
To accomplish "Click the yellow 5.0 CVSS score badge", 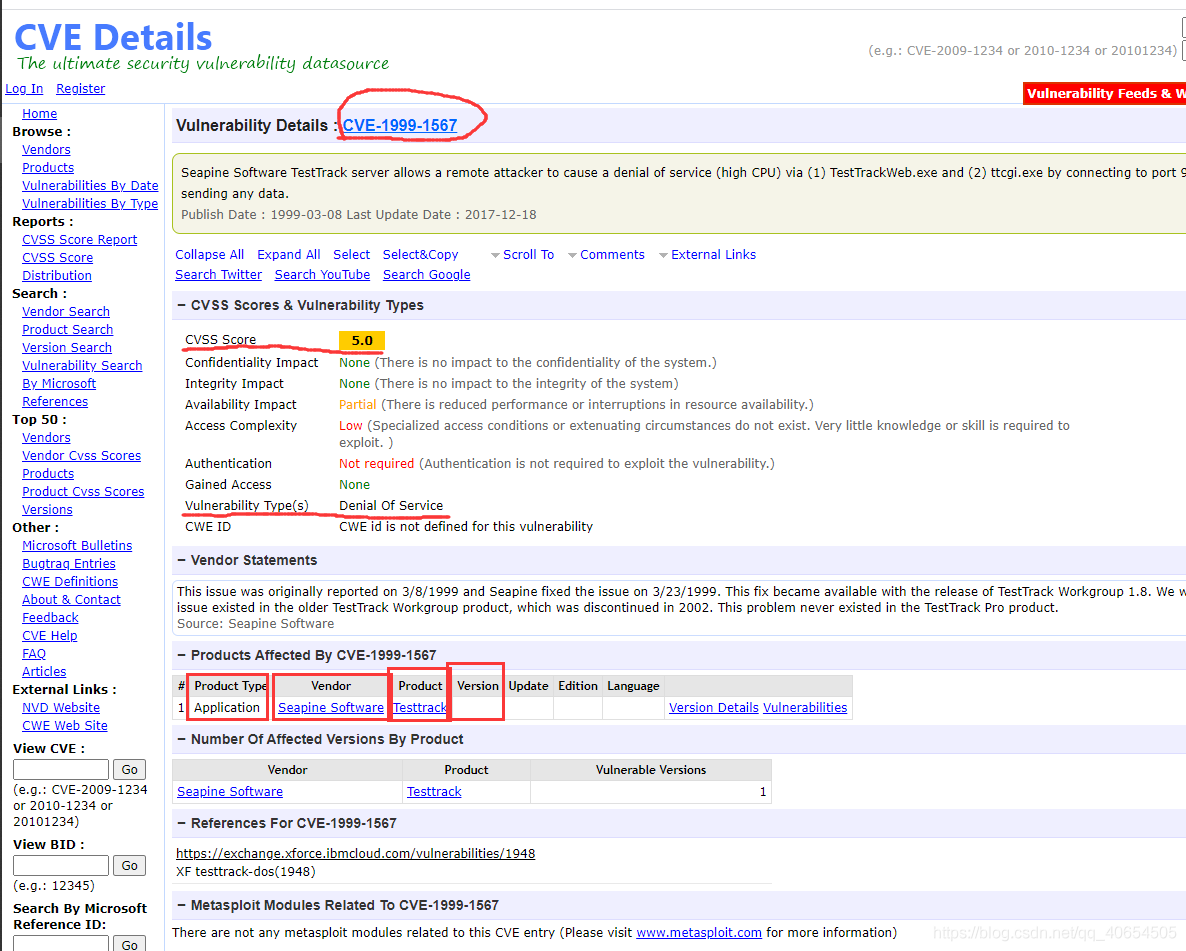I will tap(362, 340).
